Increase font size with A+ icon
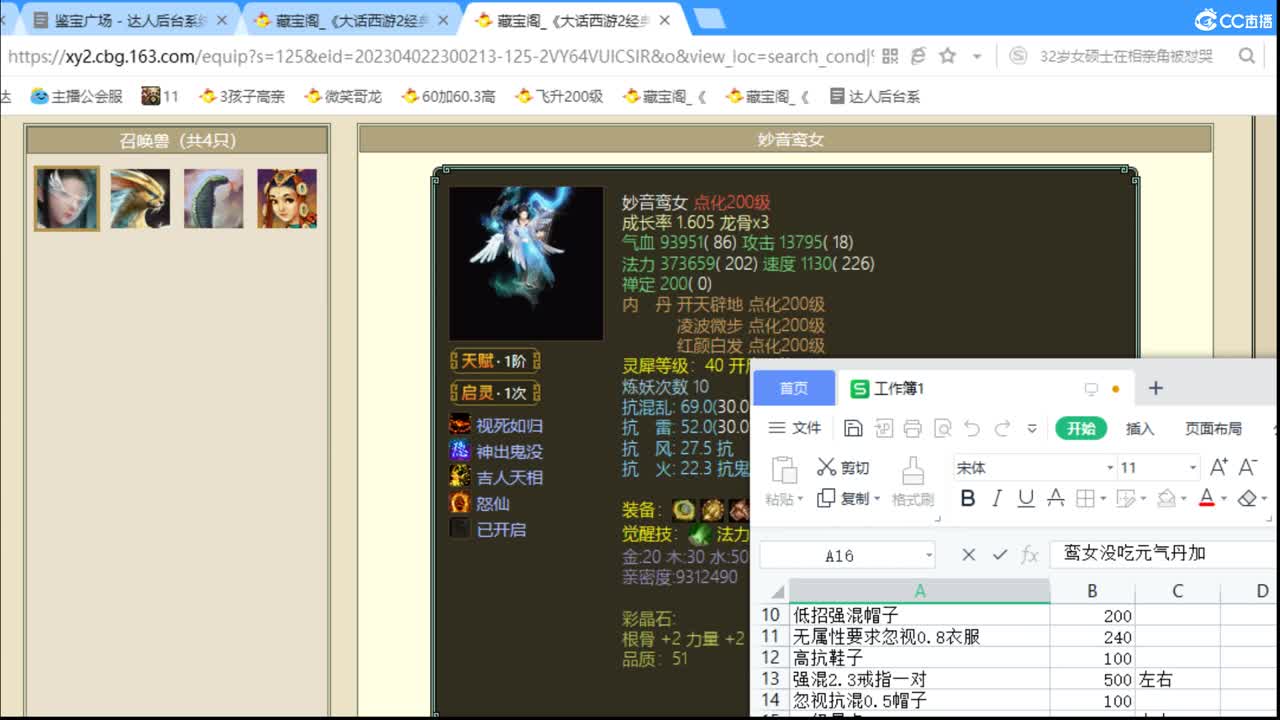This screenshot has height=720, width=1280. pyautogui.click(x=1219, y=467)
